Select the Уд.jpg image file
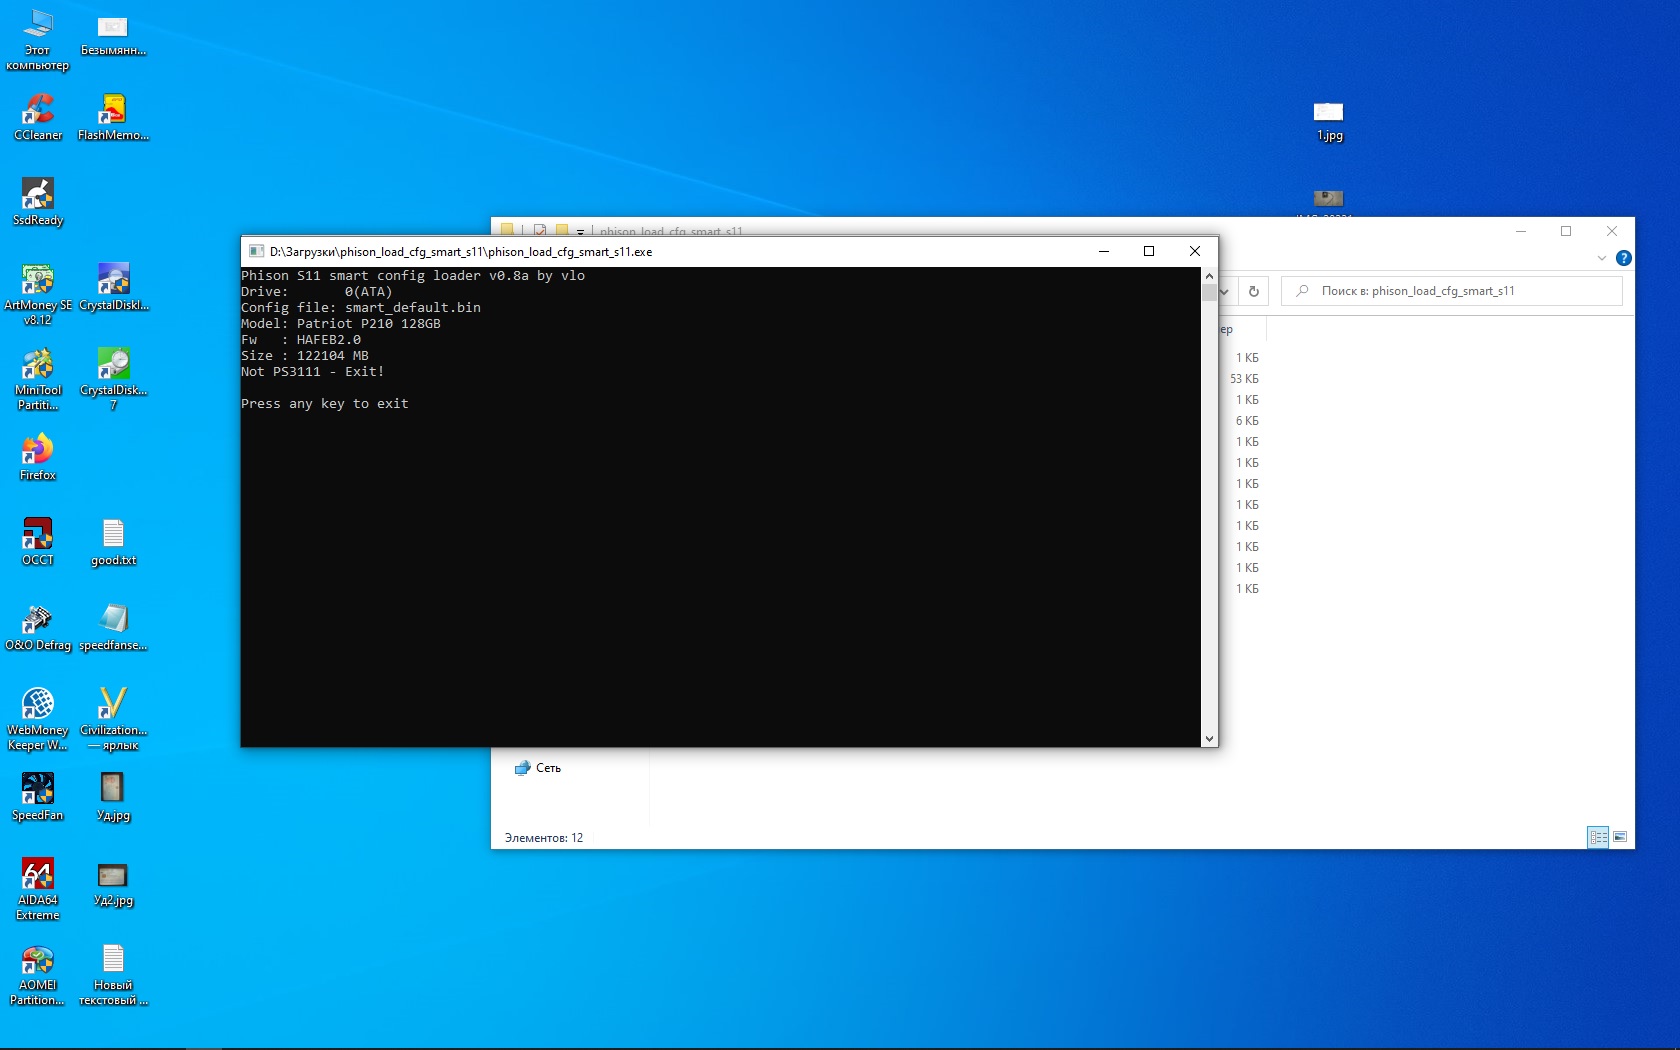Image resolution: width=1680 pixels, height=1050 pixels. pyautogui.click(x=113, y=798)
